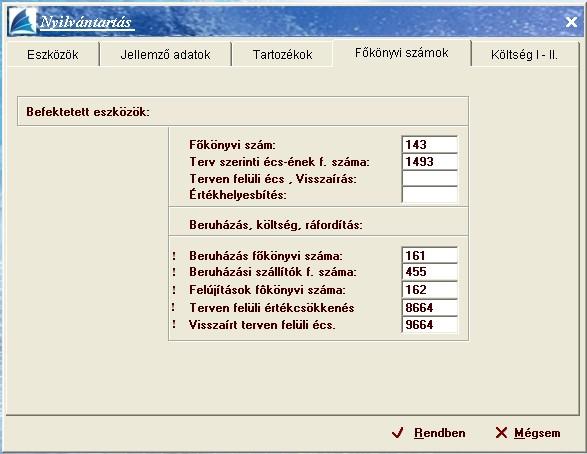Switch to the Eszközök tab
The image size is (587, 454).
[53, 55]
